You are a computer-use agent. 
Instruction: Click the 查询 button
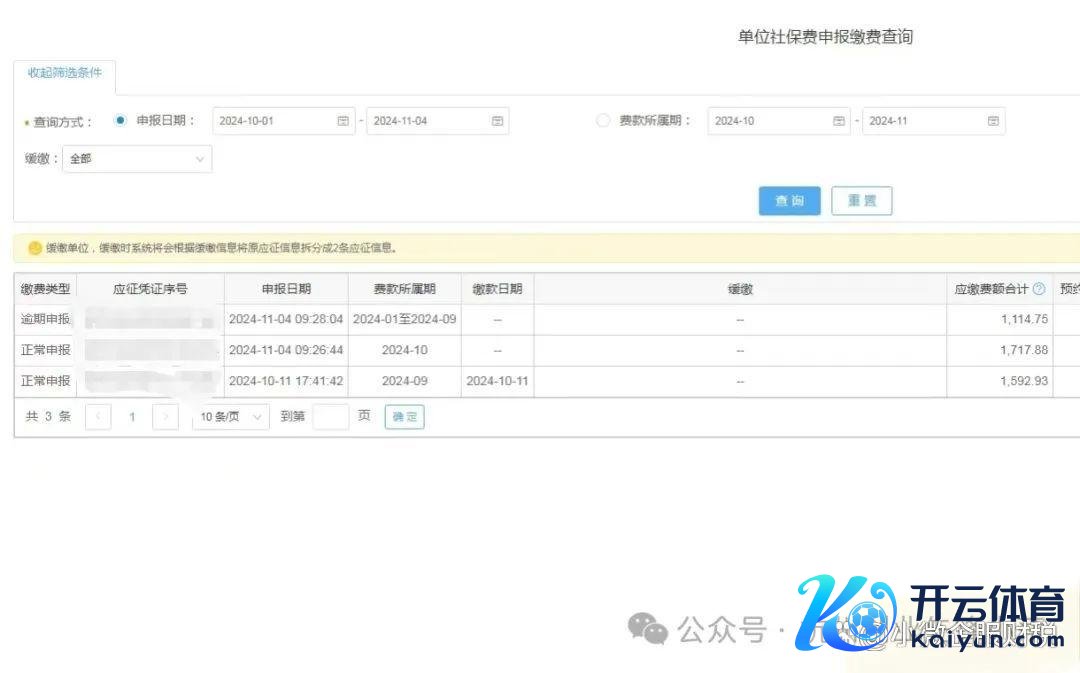click(x=789, y=201)
